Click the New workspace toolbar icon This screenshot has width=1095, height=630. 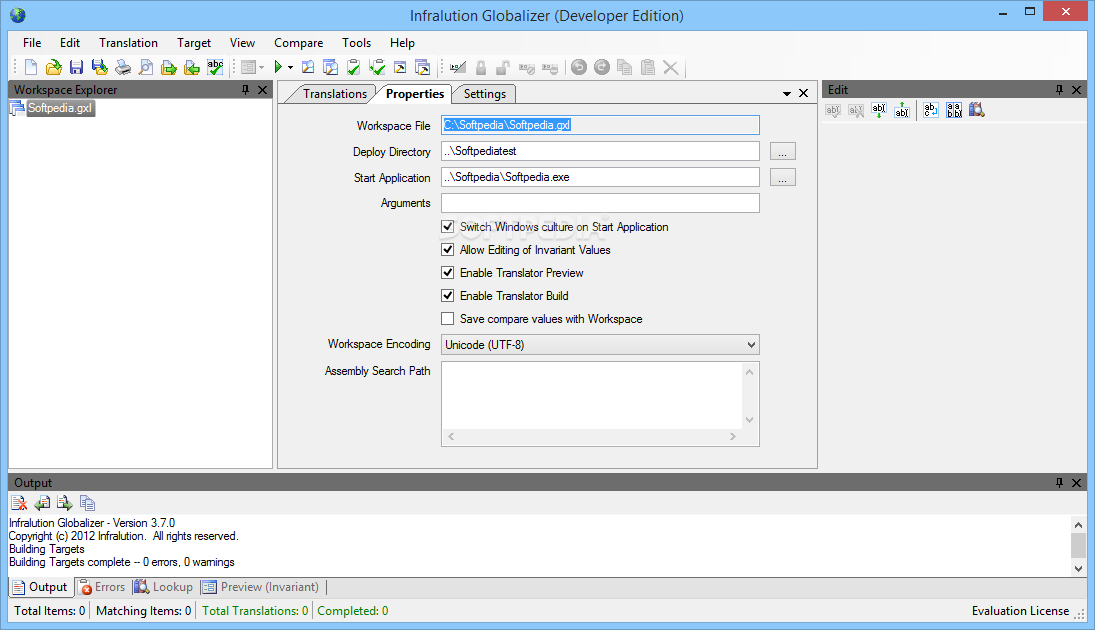(31, 67)
